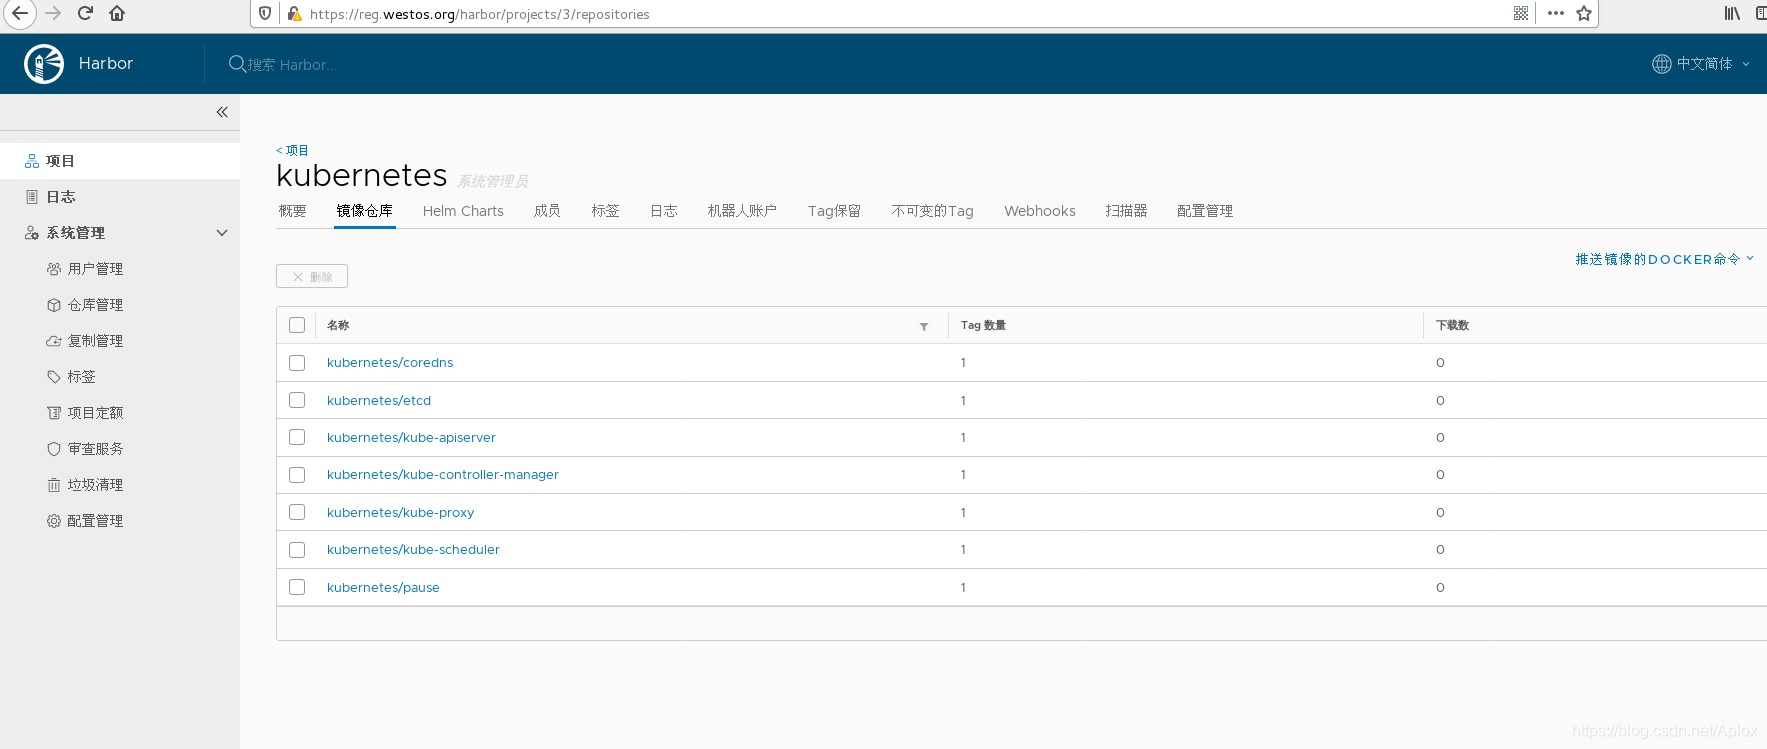Check the kubernetes/kube-scheduler row checkbox
The width and height of the screenshot is (1767, 749).
pos(297,550)
